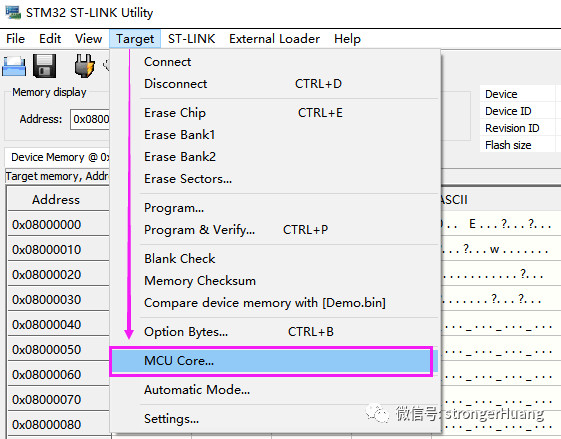Open the View menu
This screenshot has height=439, width=561.
[88, 39]
